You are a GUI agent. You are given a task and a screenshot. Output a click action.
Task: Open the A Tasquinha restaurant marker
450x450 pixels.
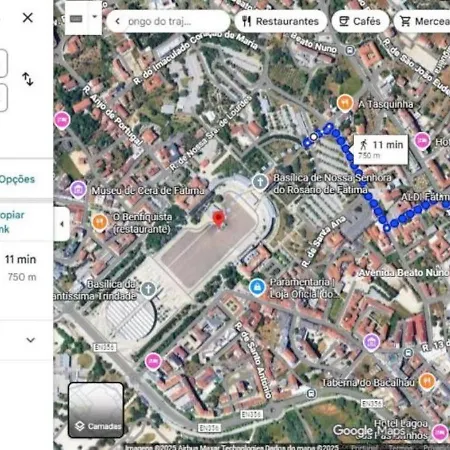pyautogui.click(x=345, y=103)
